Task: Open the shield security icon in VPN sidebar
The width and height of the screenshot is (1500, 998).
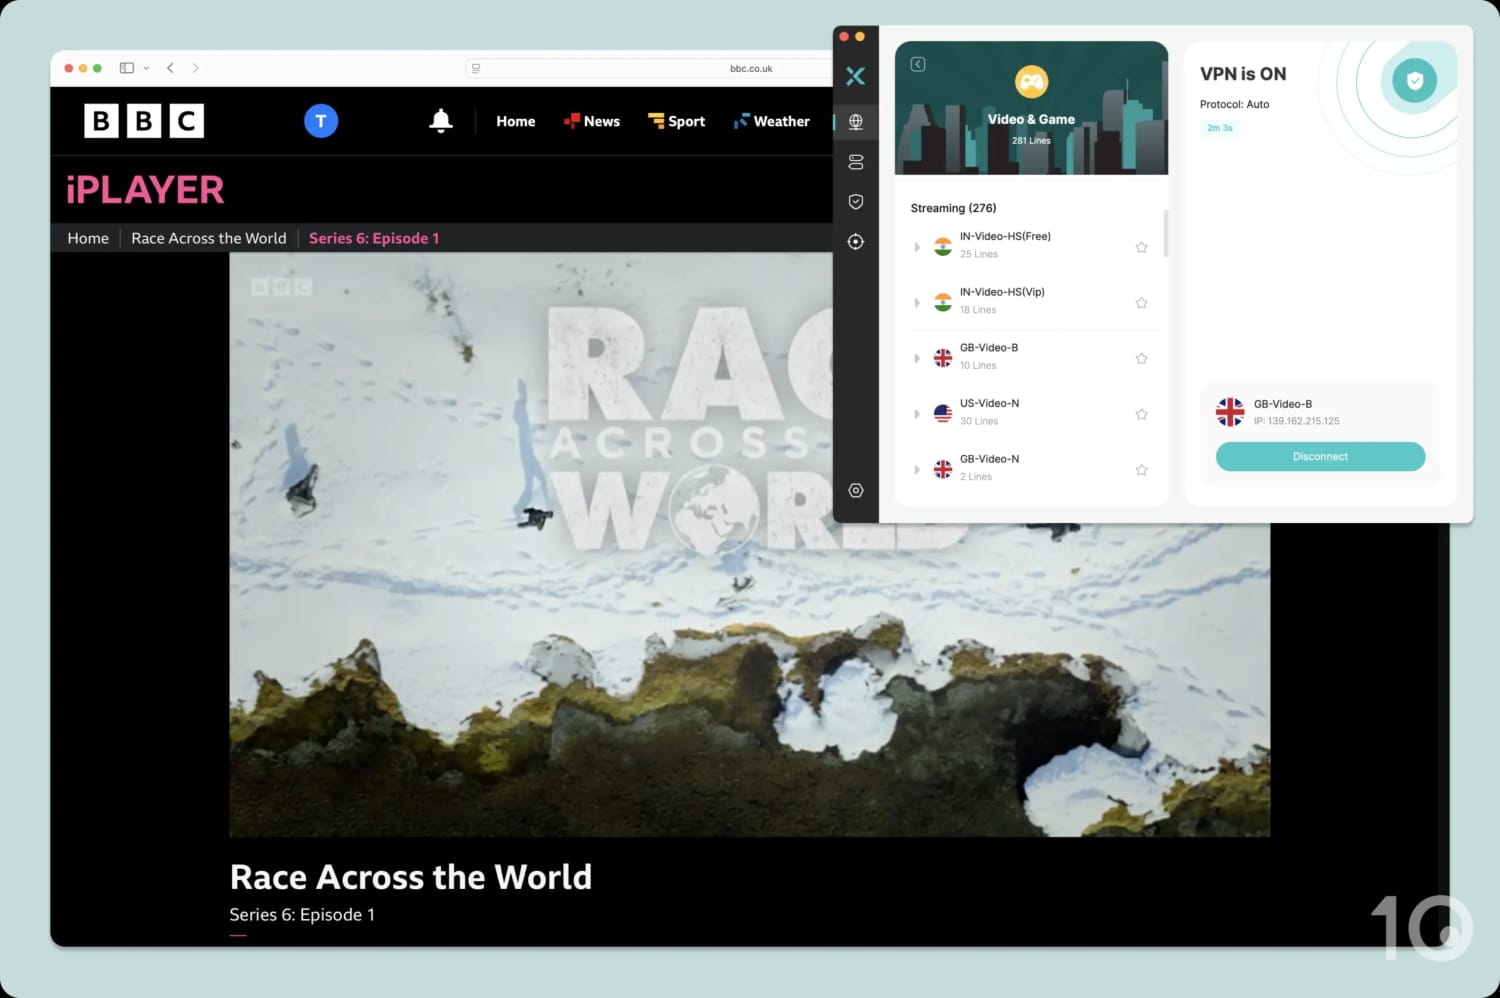Action: [x=856, y=202]
